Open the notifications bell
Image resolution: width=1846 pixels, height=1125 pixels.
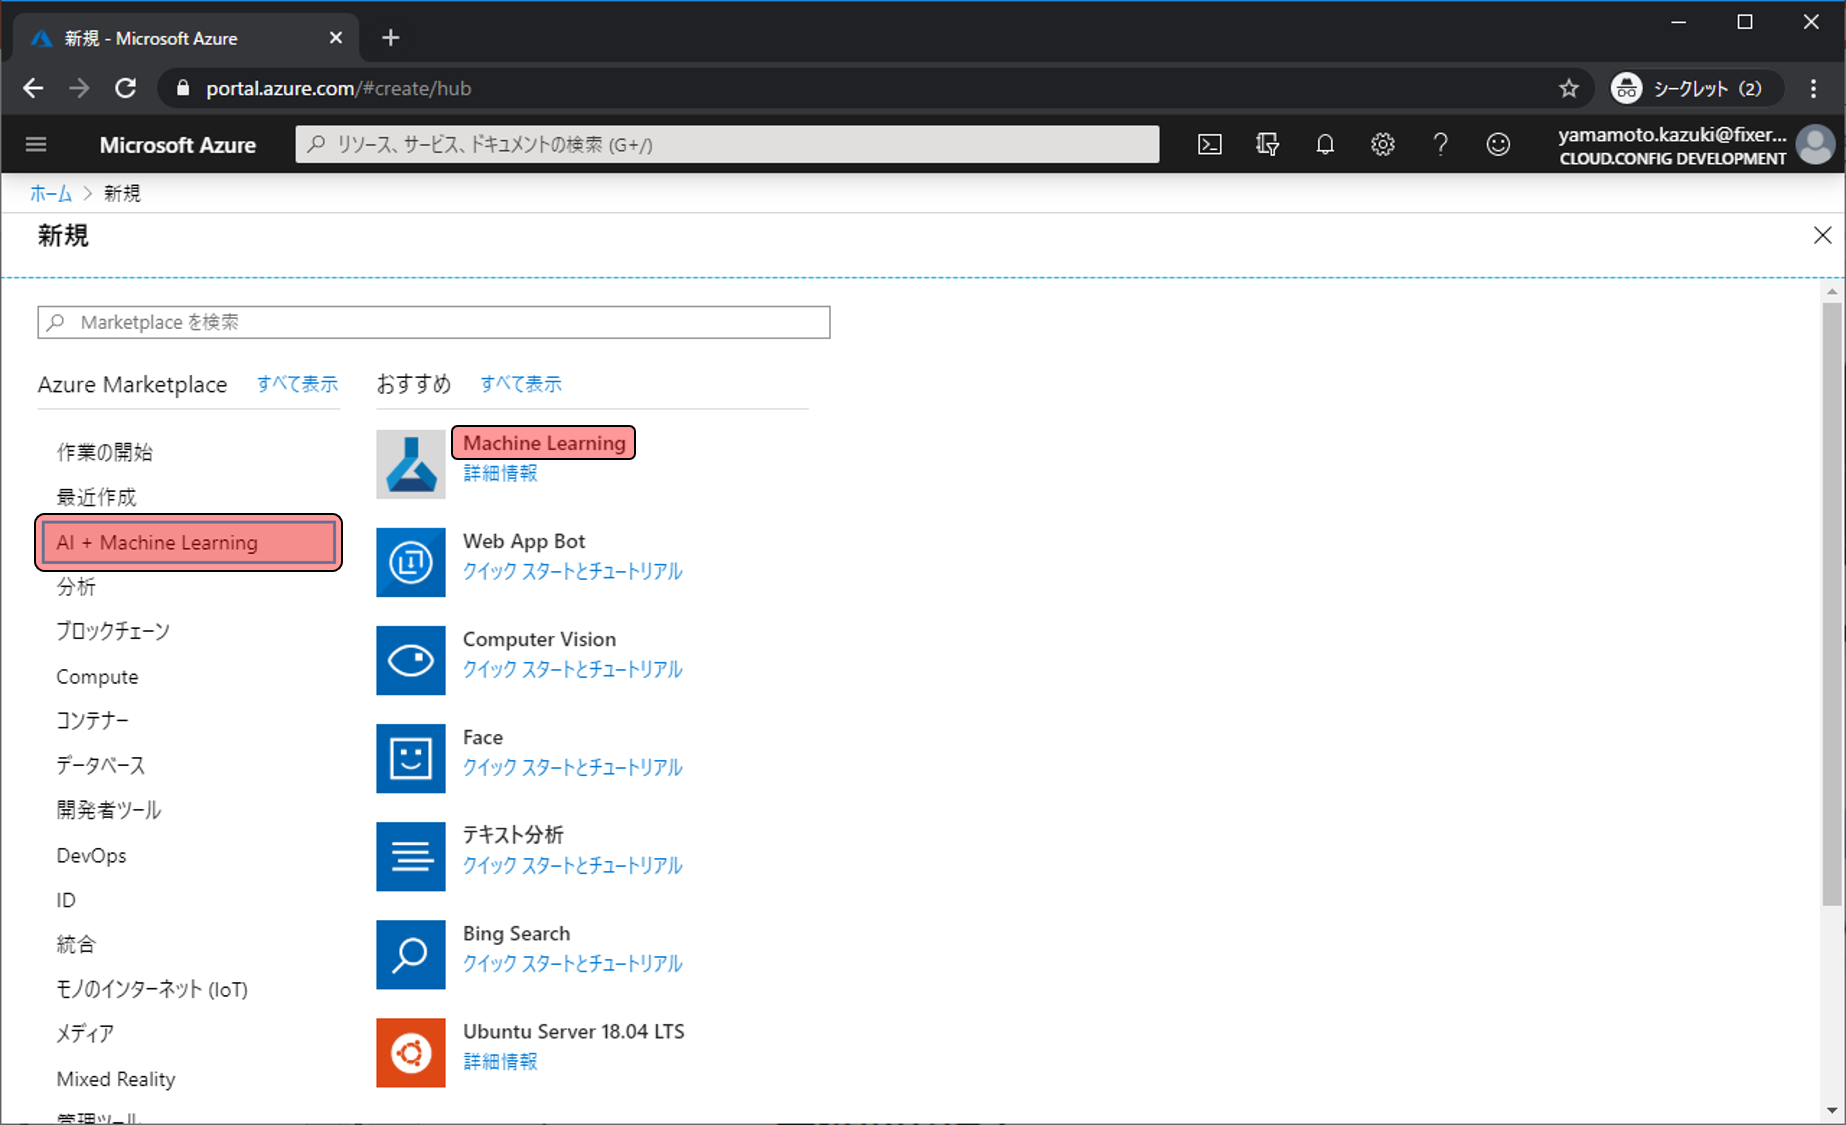(x=1325, y=145)
